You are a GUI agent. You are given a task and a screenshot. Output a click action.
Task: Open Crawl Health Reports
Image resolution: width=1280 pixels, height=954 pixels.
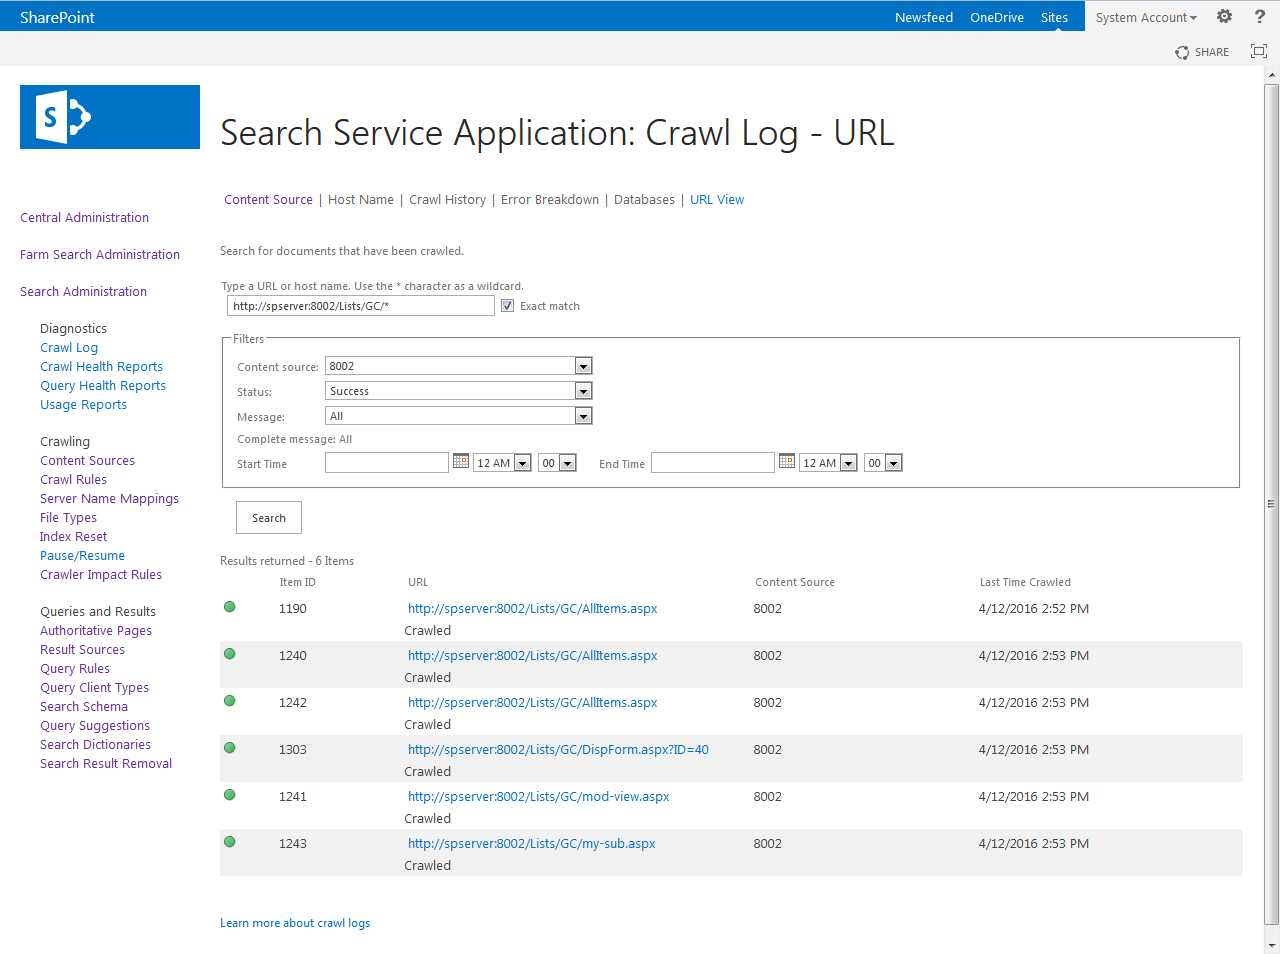click(101, 367)
